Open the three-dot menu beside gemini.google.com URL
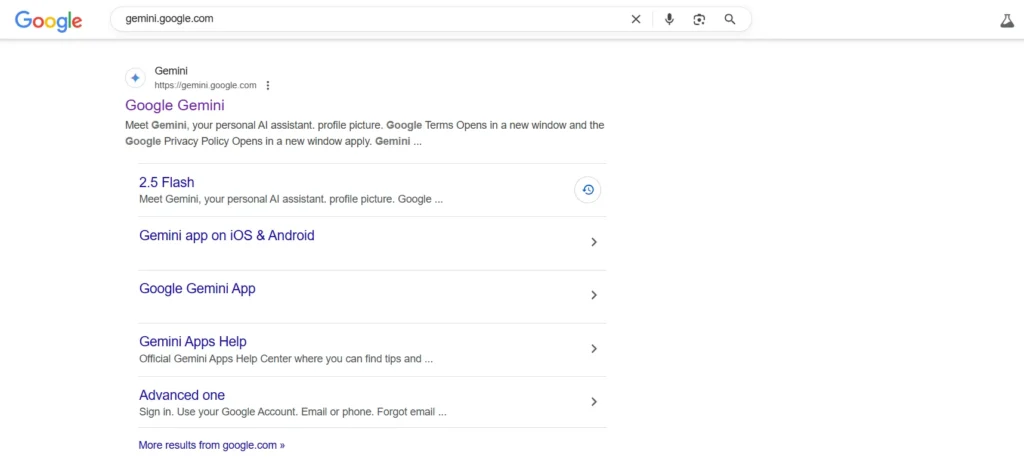This screenshot has height=472, width=1024. pos(268,86)
